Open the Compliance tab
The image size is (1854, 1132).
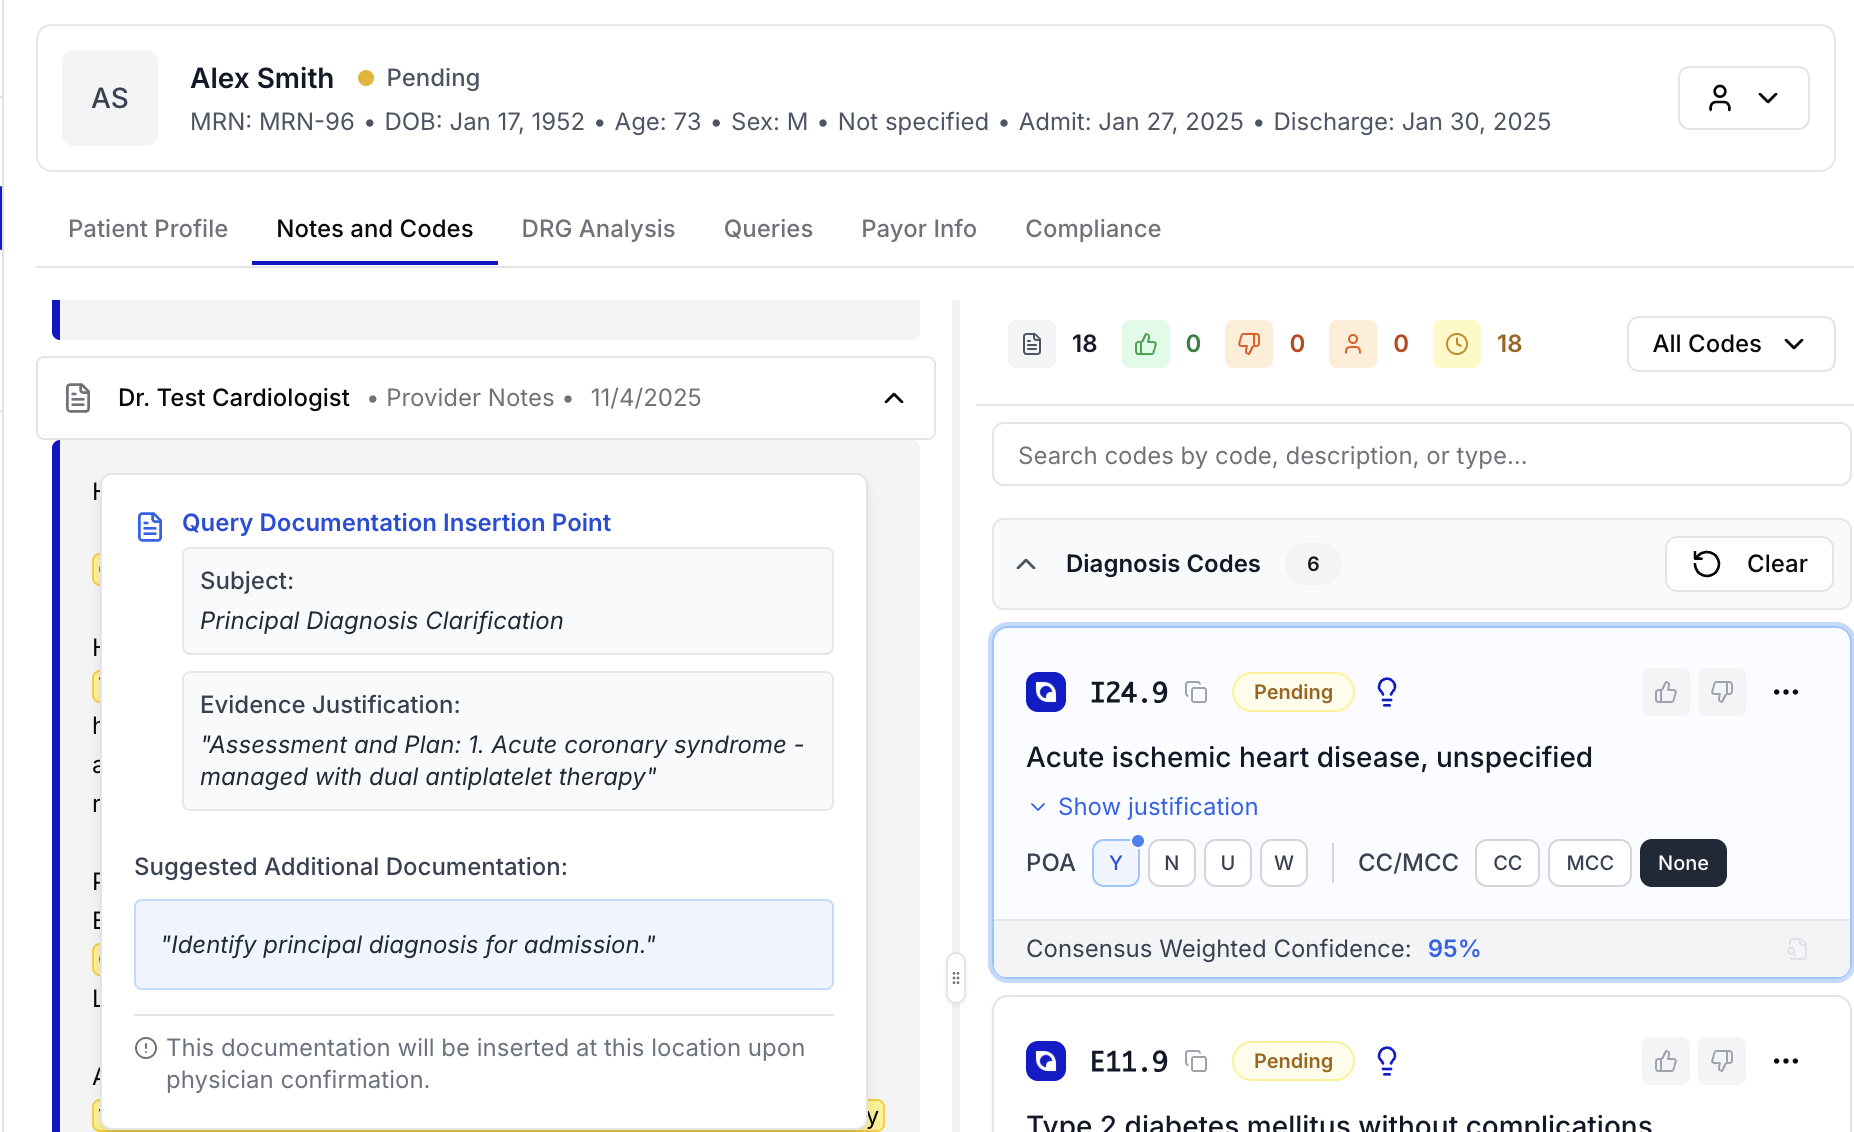click(x=1093, y=229)
